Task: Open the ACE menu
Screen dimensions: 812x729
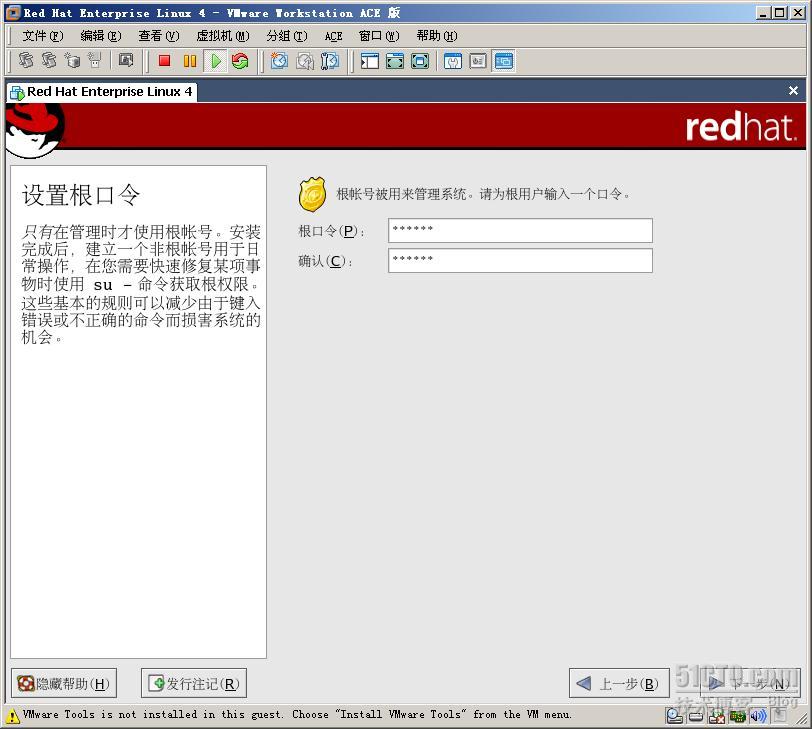Action: pyautogui.click(x=334, y=36)
